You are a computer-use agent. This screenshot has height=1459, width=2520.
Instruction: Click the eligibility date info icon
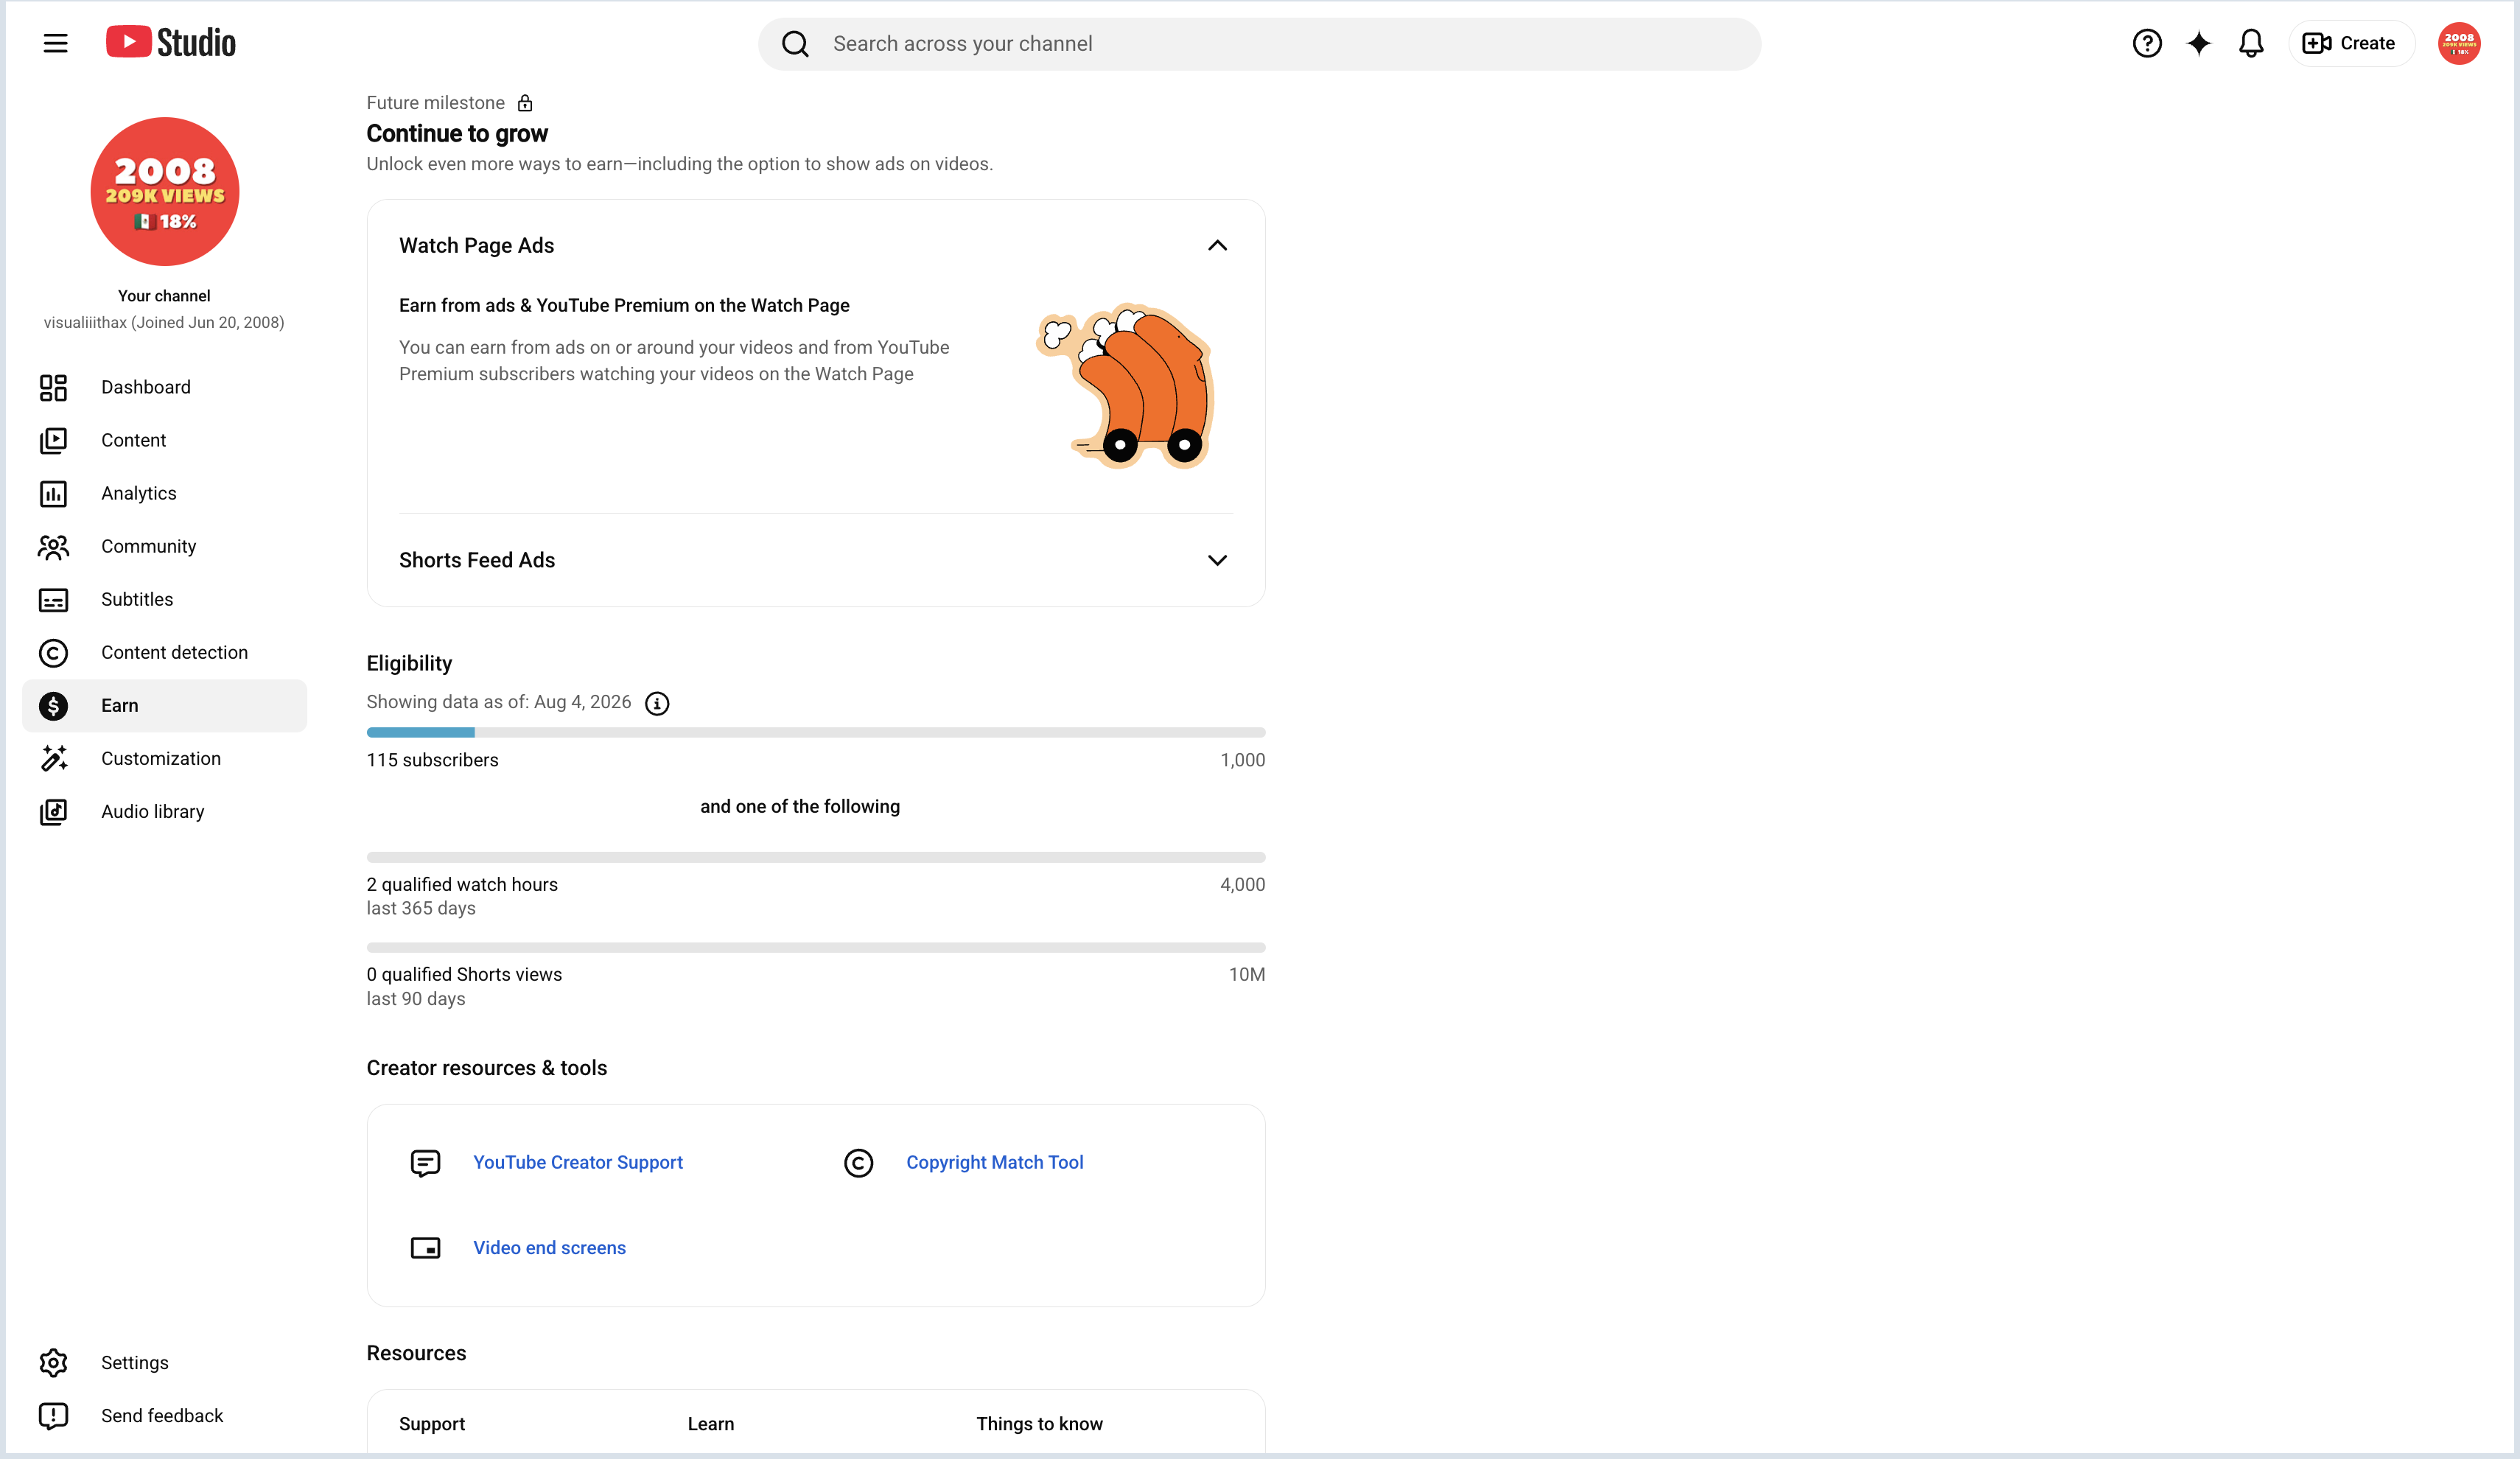click(x=657, y=703)
